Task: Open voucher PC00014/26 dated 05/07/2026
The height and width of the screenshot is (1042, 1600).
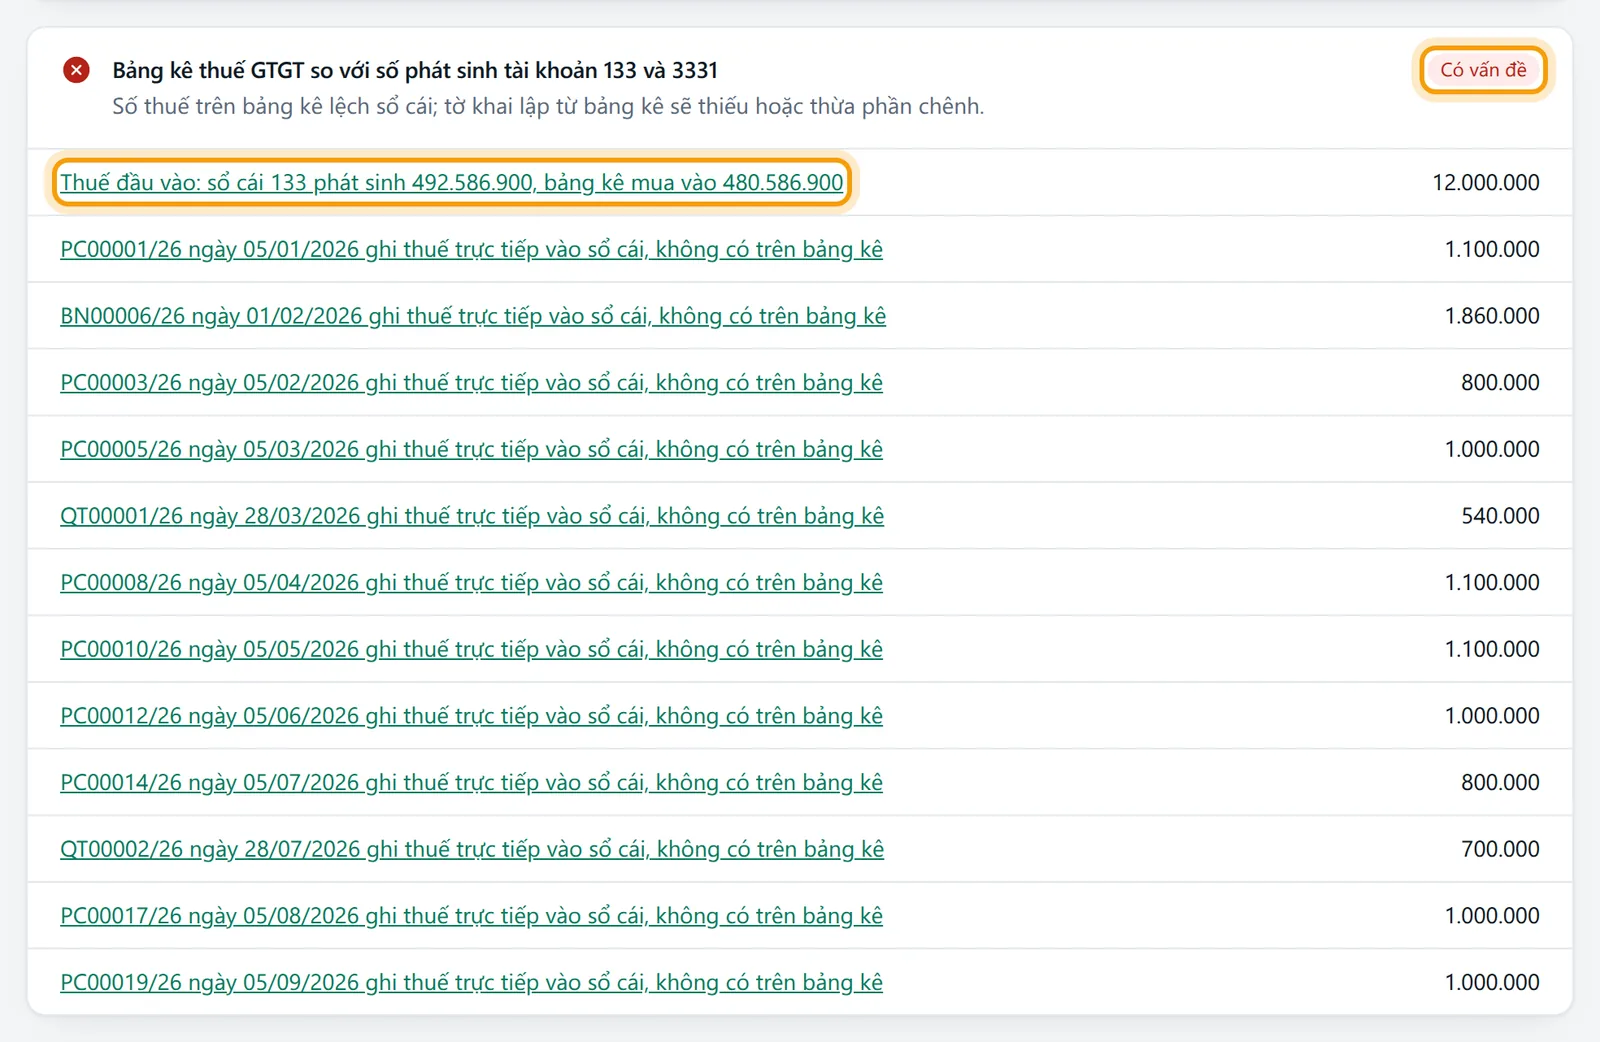Action: point(471,782)
